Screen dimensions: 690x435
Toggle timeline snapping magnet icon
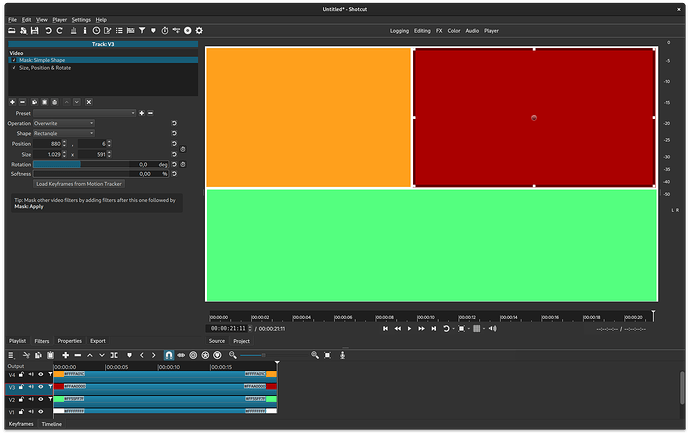[168, 355]
